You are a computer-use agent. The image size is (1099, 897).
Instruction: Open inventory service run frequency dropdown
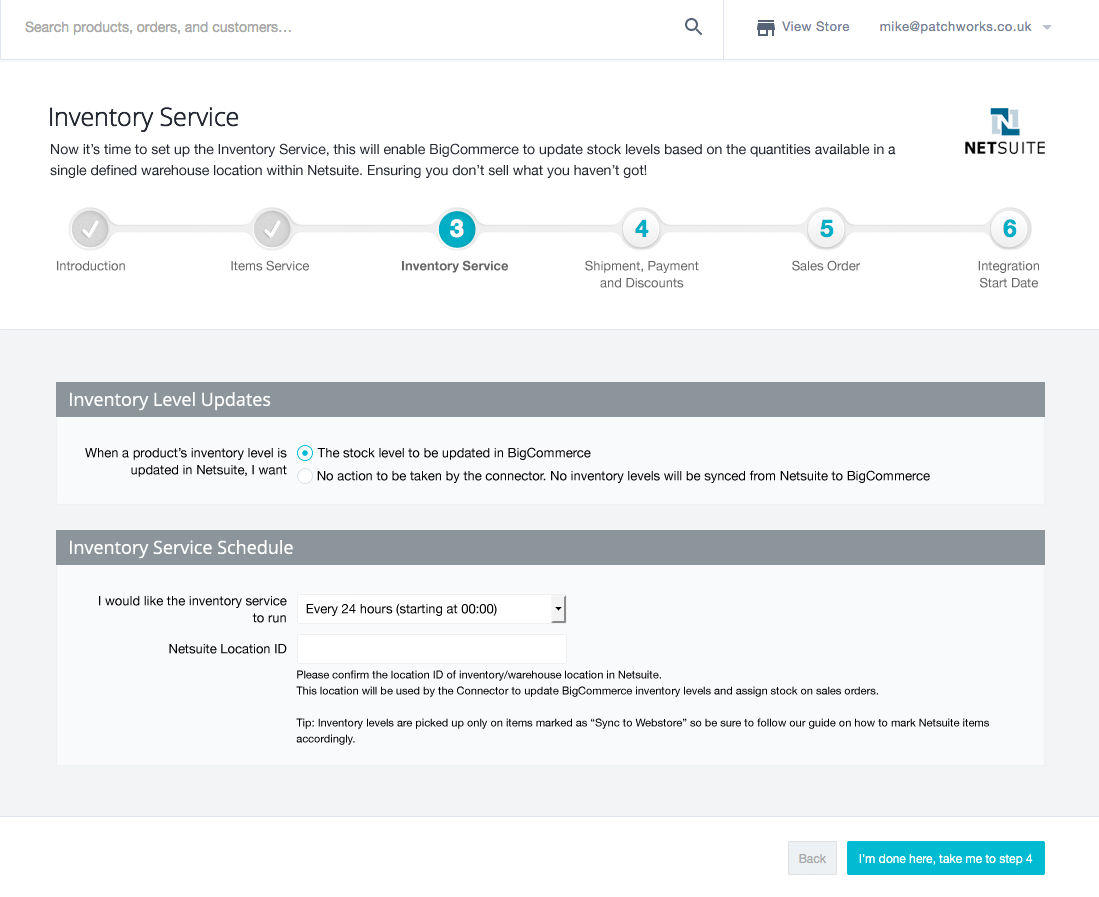431,609
